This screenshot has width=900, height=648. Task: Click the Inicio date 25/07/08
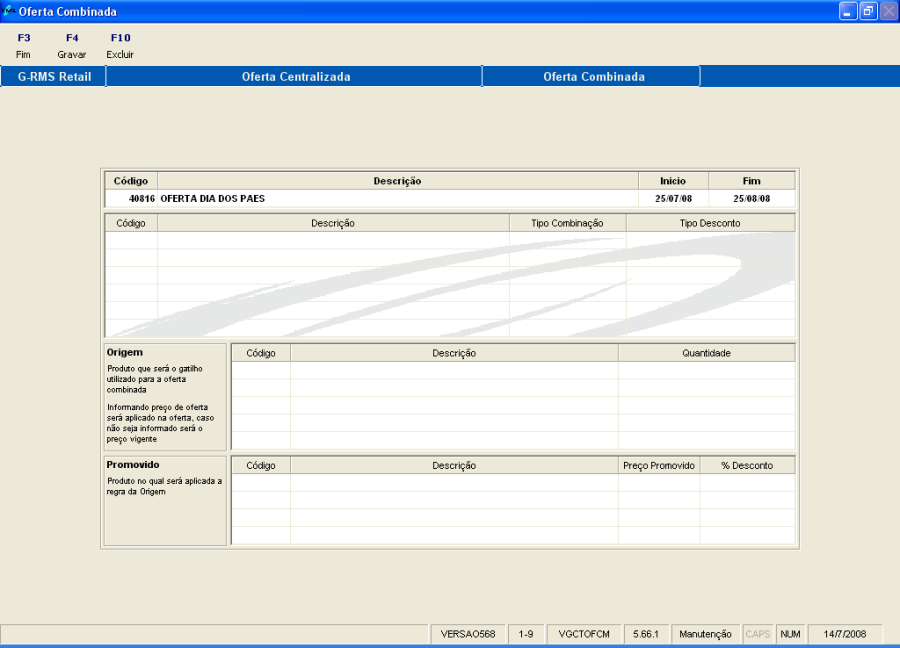pyautogui.click(x=673, y=199)
